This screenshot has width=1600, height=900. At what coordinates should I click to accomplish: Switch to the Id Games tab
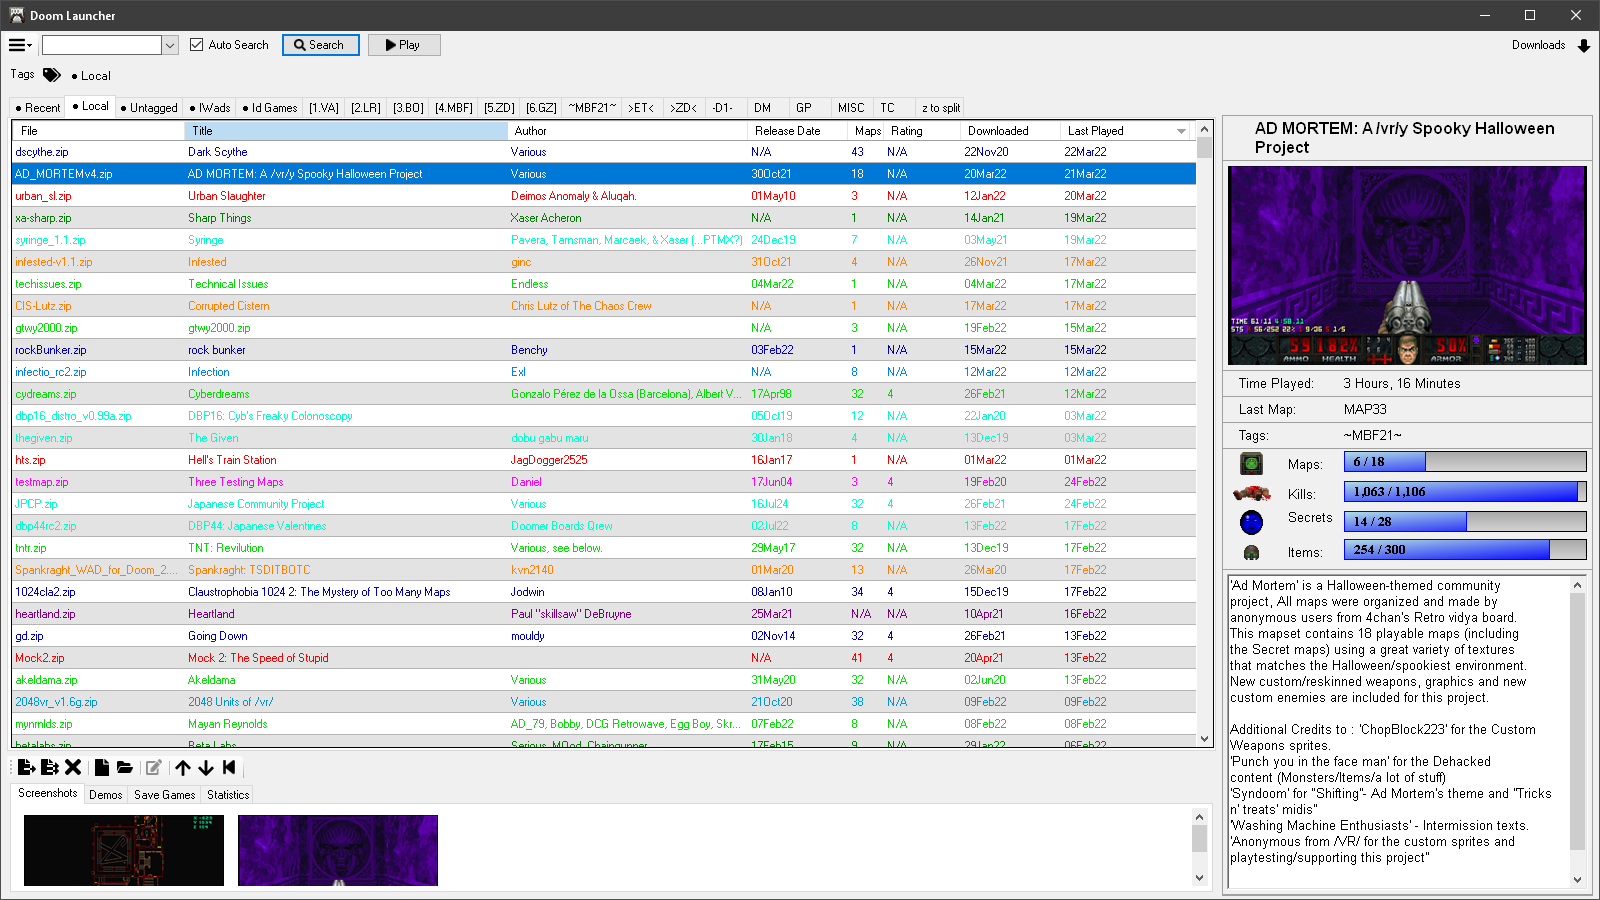point(270,108)
